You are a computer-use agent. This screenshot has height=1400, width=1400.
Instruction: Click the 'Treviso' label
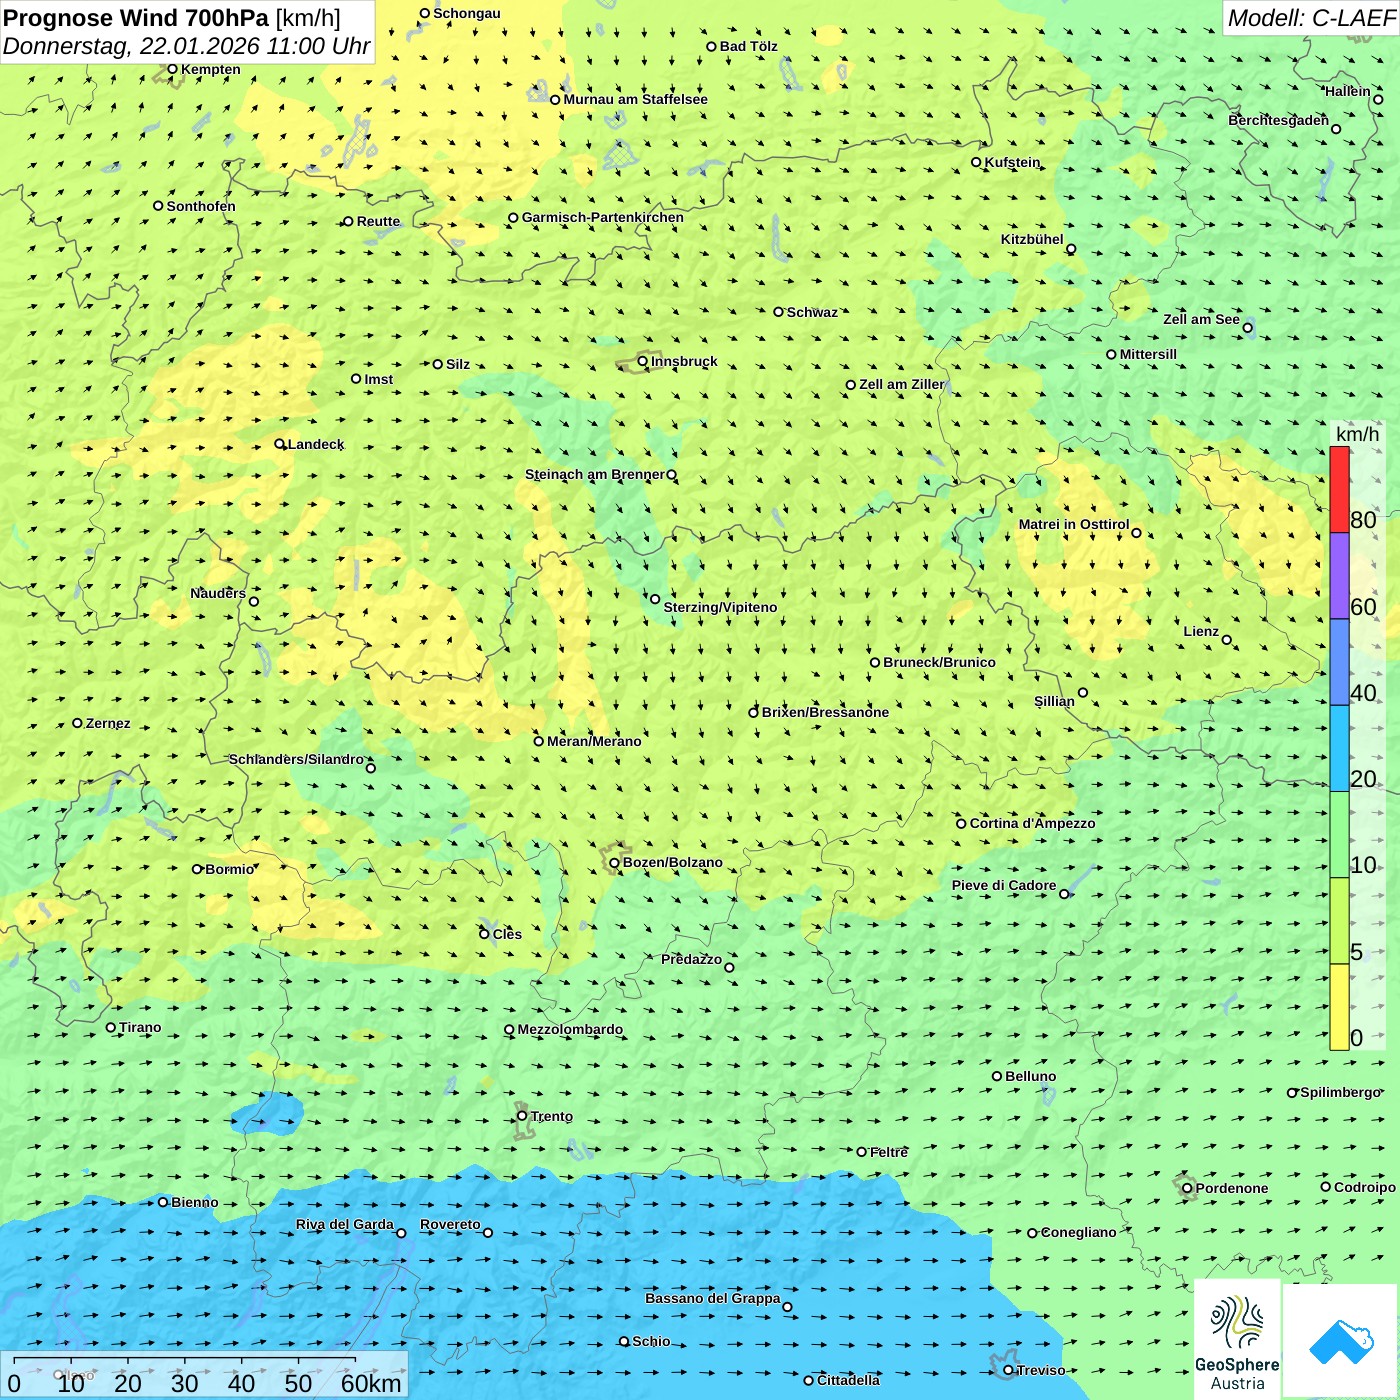[1041, 1370]
